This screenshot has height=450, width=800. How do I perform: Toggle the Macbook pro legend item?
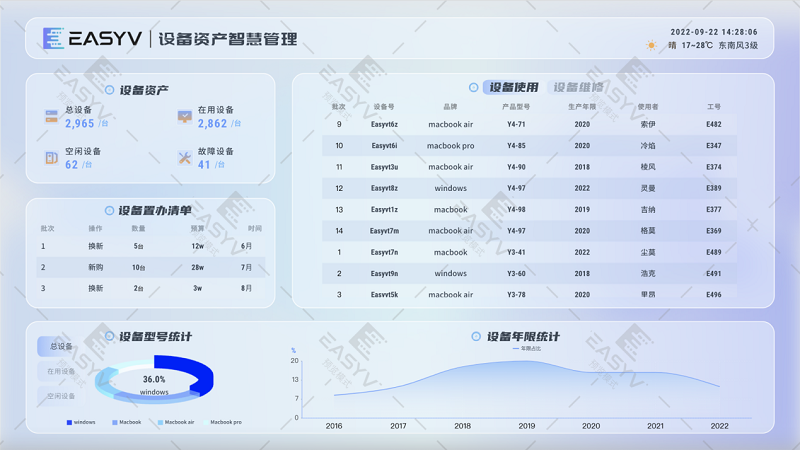tap(222, 423)
